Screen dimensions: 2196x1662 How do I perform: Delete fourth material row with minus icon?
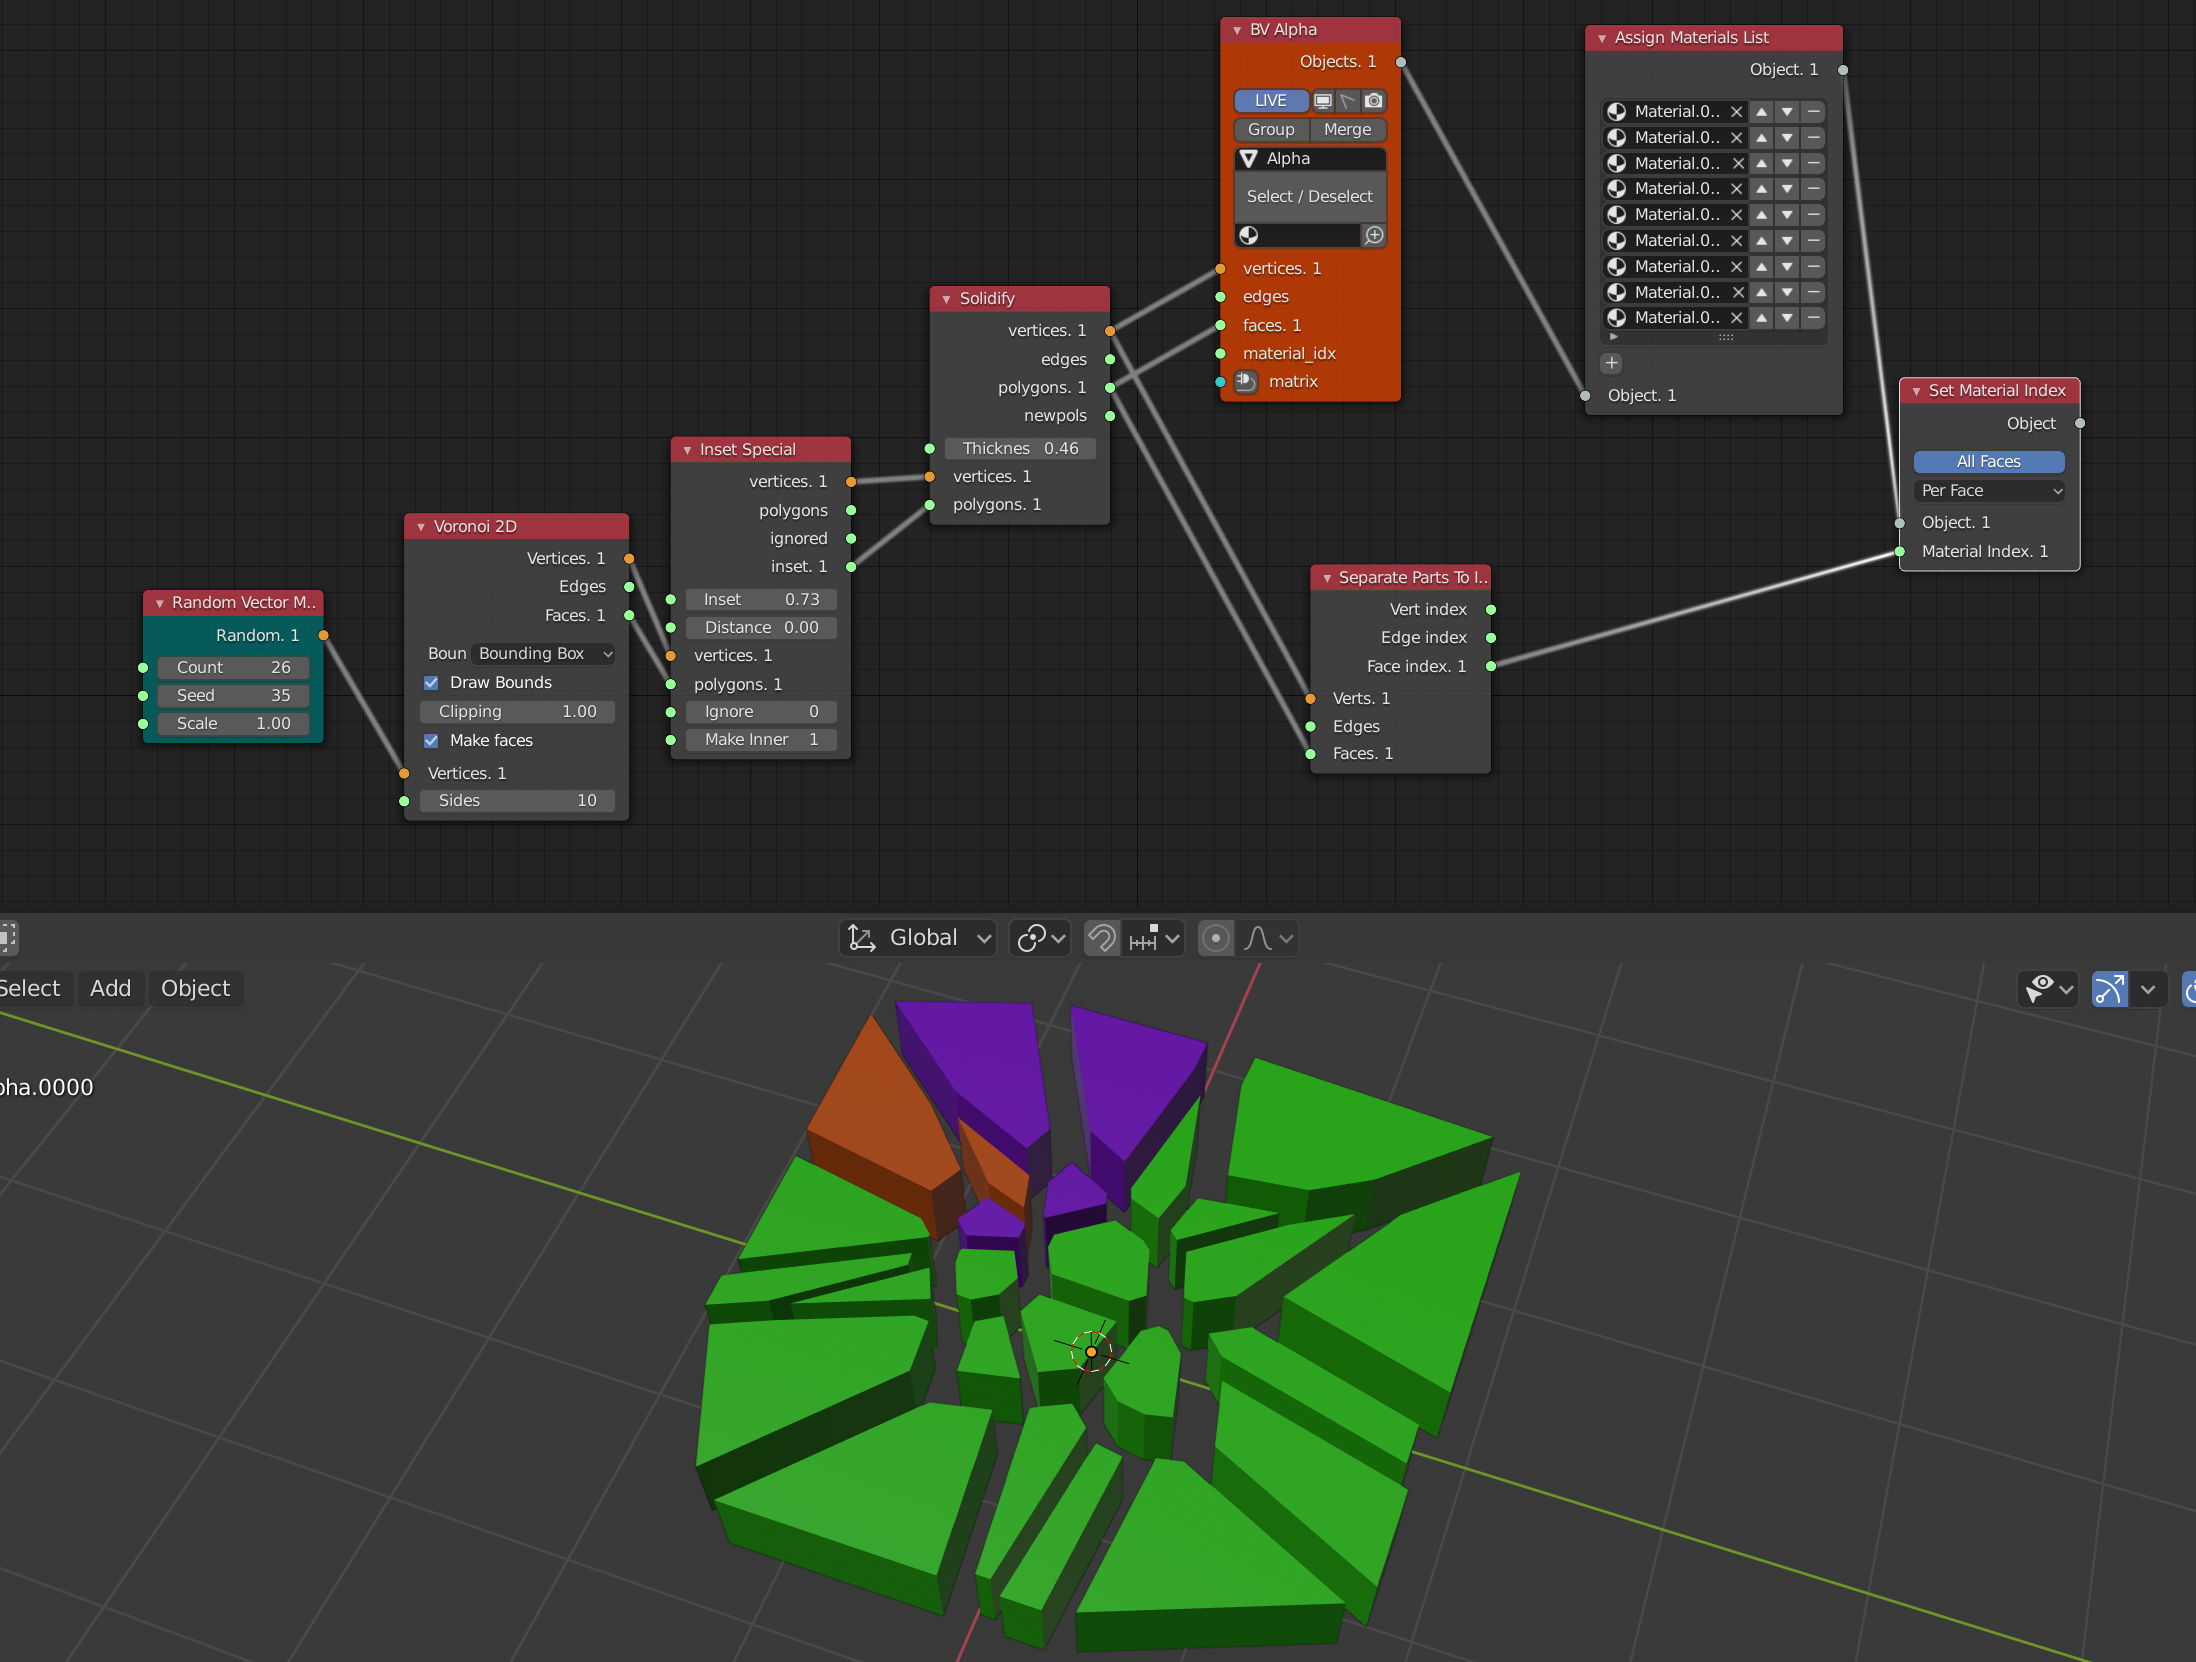pos(1813,189)
